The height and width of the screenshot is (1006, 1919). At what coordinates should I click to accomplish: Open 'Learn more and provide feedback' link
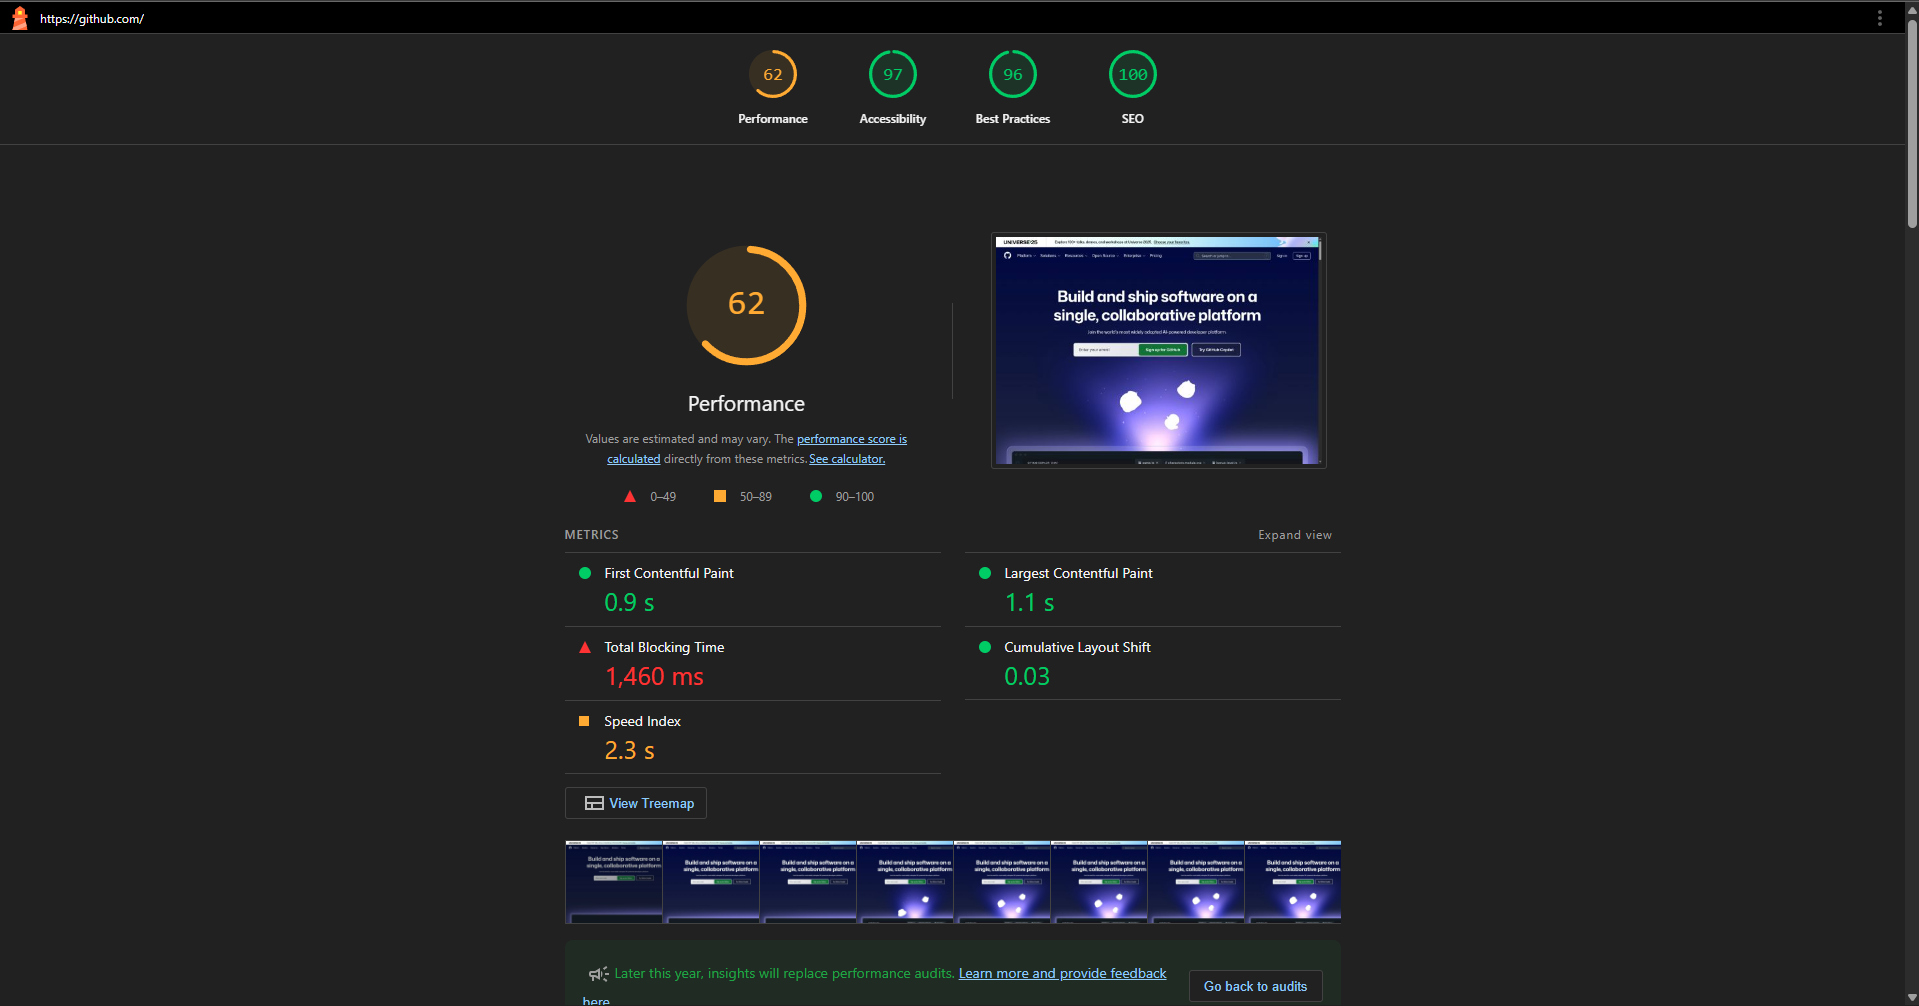[x=1062, y=973]
